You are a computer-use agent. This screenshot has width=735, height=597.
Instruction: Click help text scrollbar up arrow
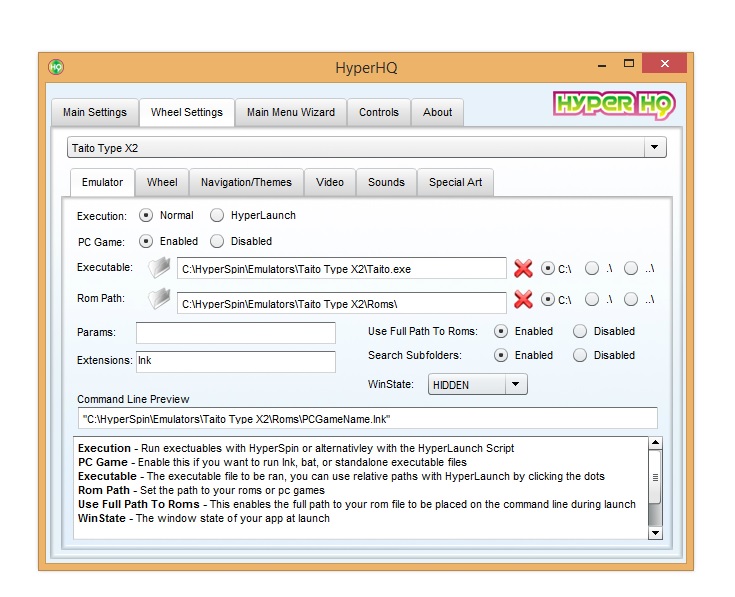point(655,442)
